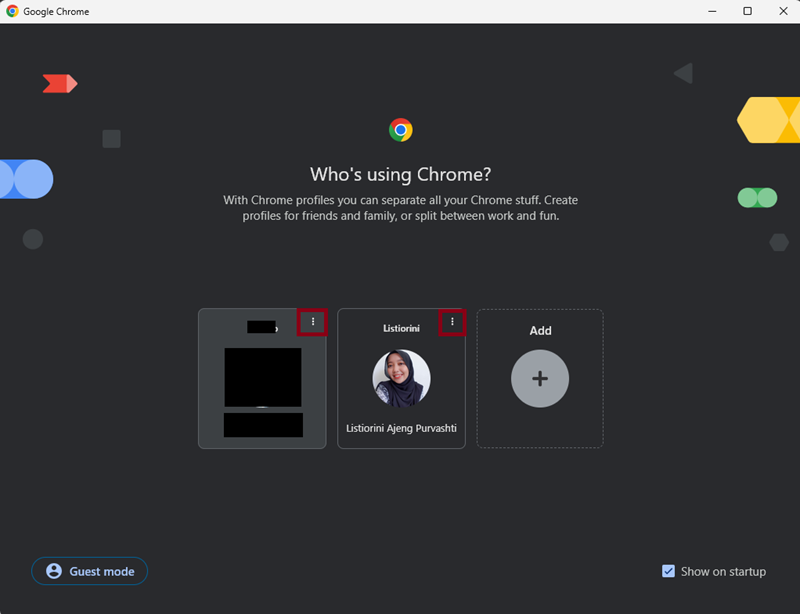Click the "Show on startup" label text

coord(723,571)
